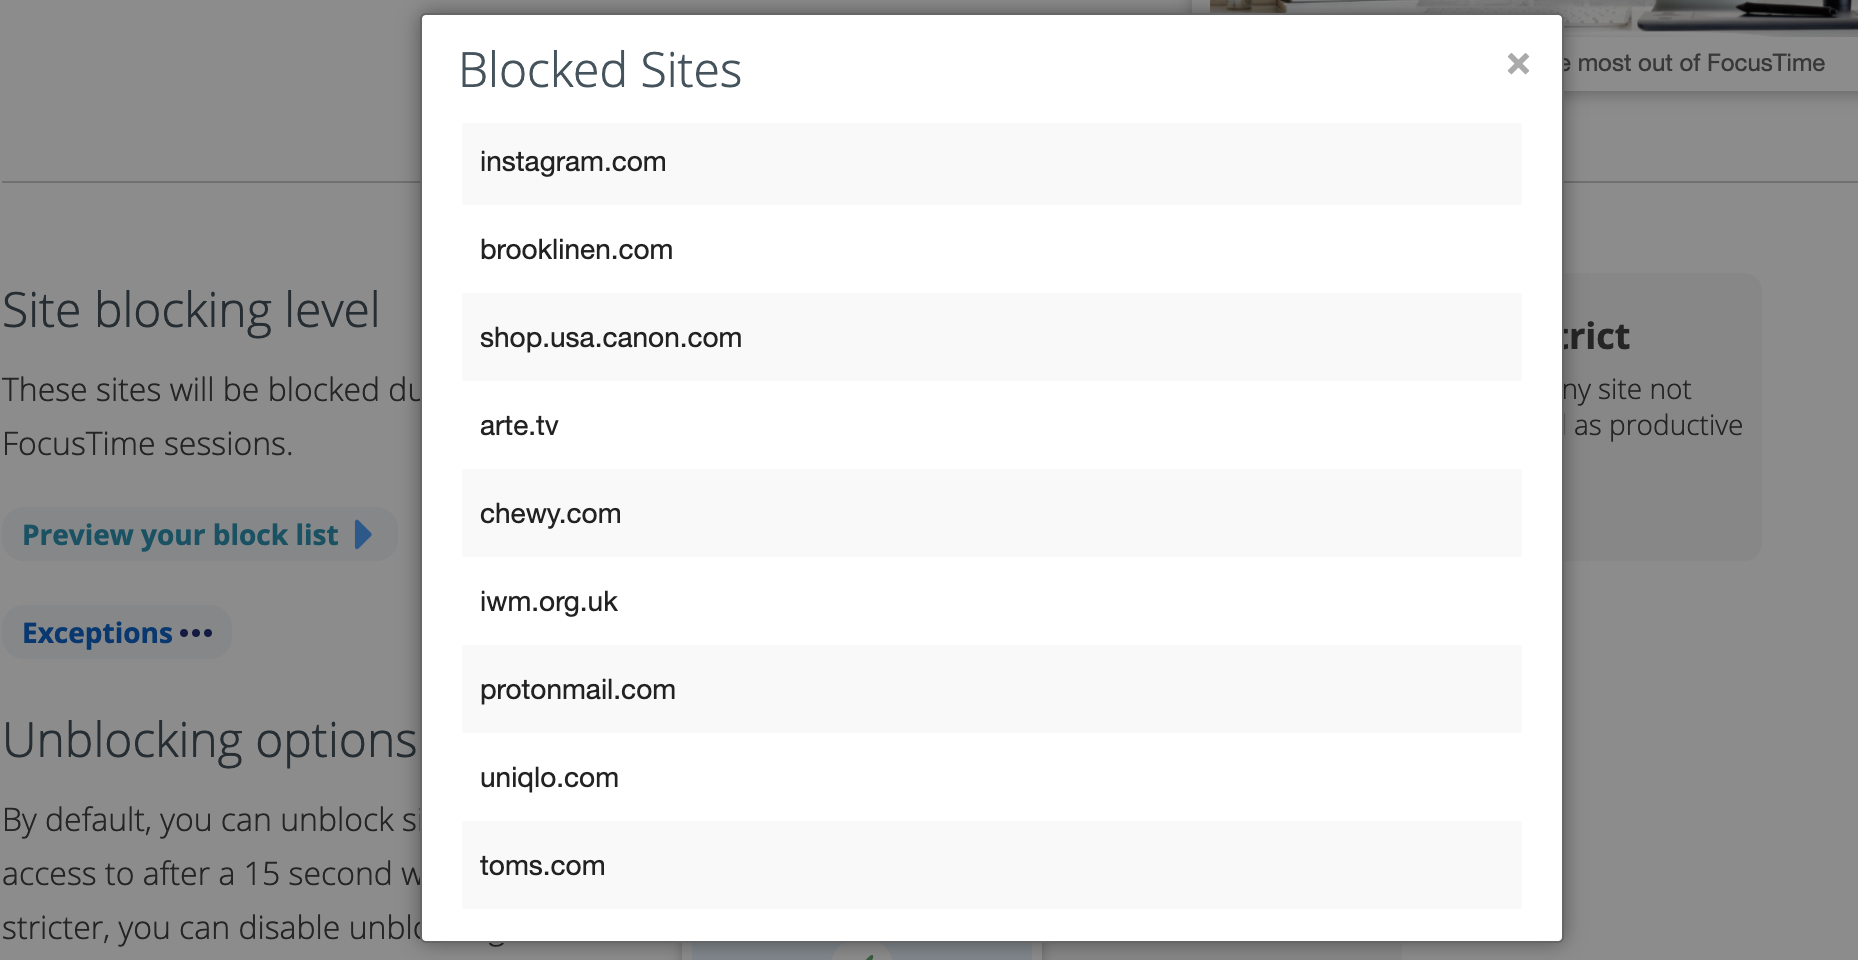Click the toms.com blocked site row
The image size is (1858, 960).
[991, 865]
